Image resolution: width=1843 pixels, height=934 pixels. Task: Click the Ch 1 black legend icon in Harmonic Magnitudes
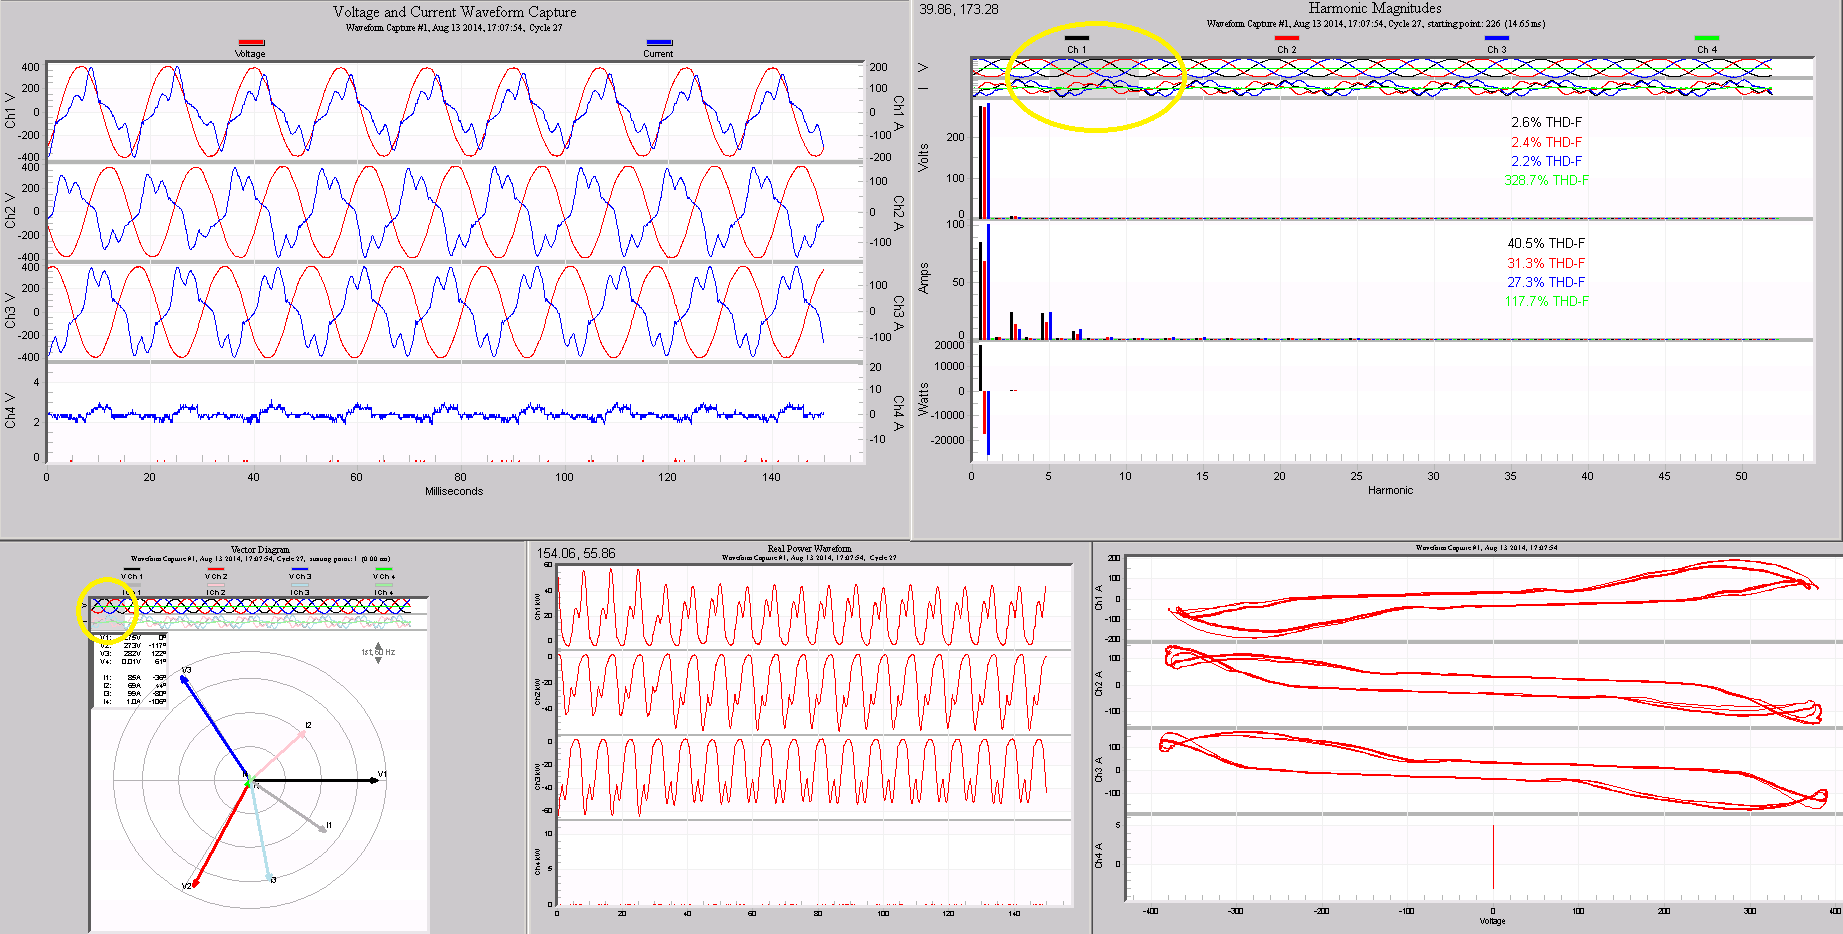[x=1076, y=36]
